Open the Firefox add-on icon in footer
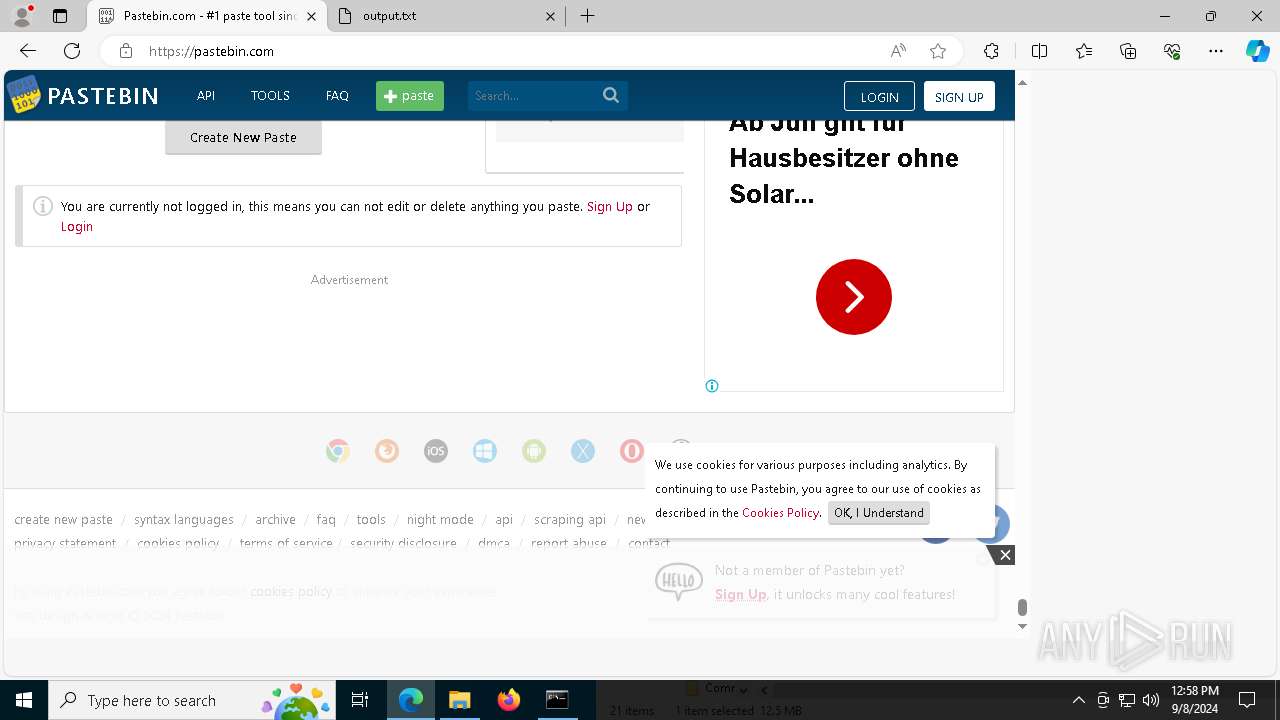1280x720 pixels. coord(387,451)
